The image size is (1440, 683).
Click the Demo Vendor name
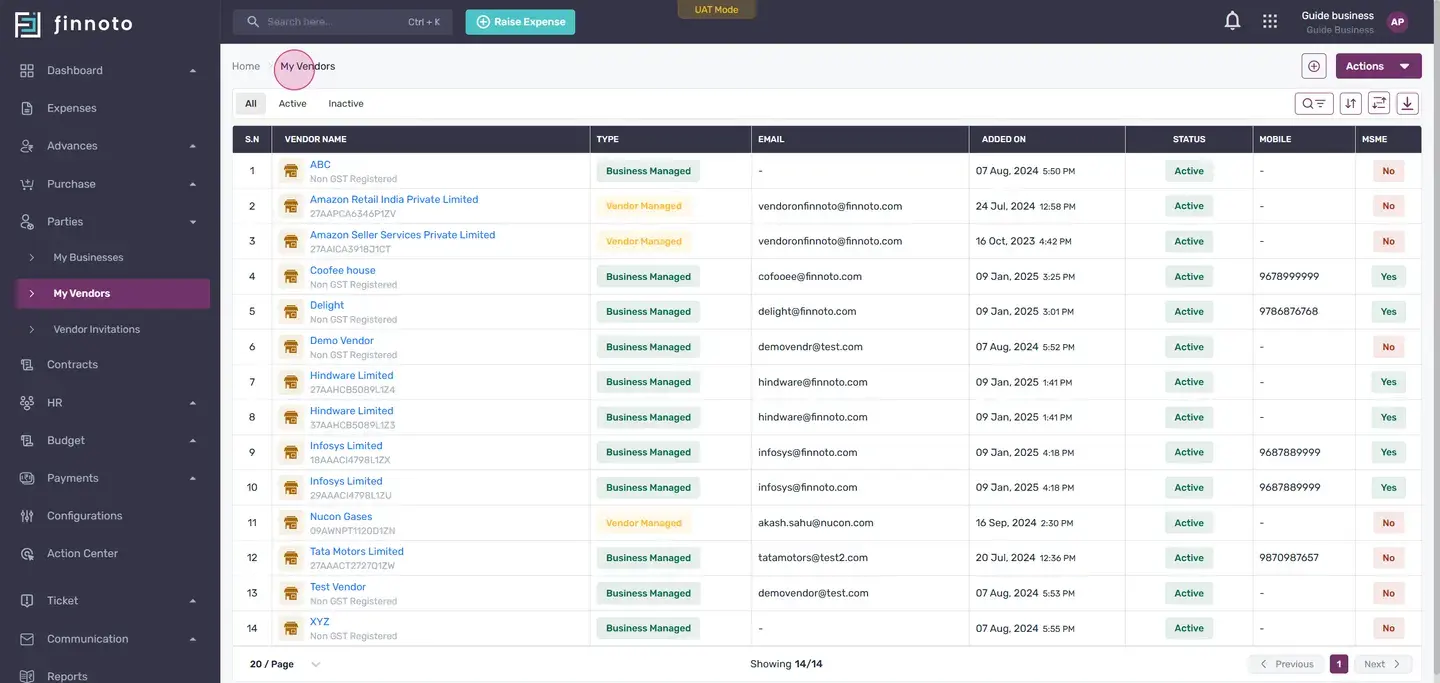(x=342, y=340)
